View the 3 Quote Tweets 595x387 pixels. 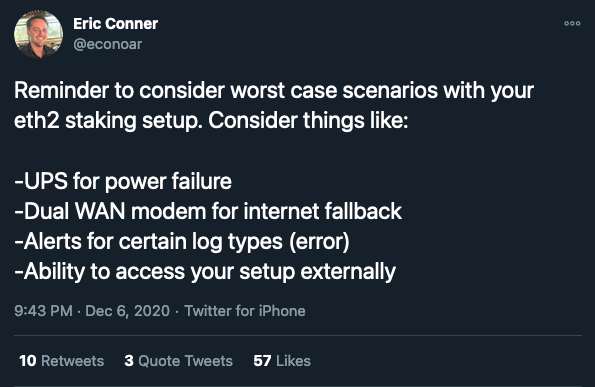[178, 361]
